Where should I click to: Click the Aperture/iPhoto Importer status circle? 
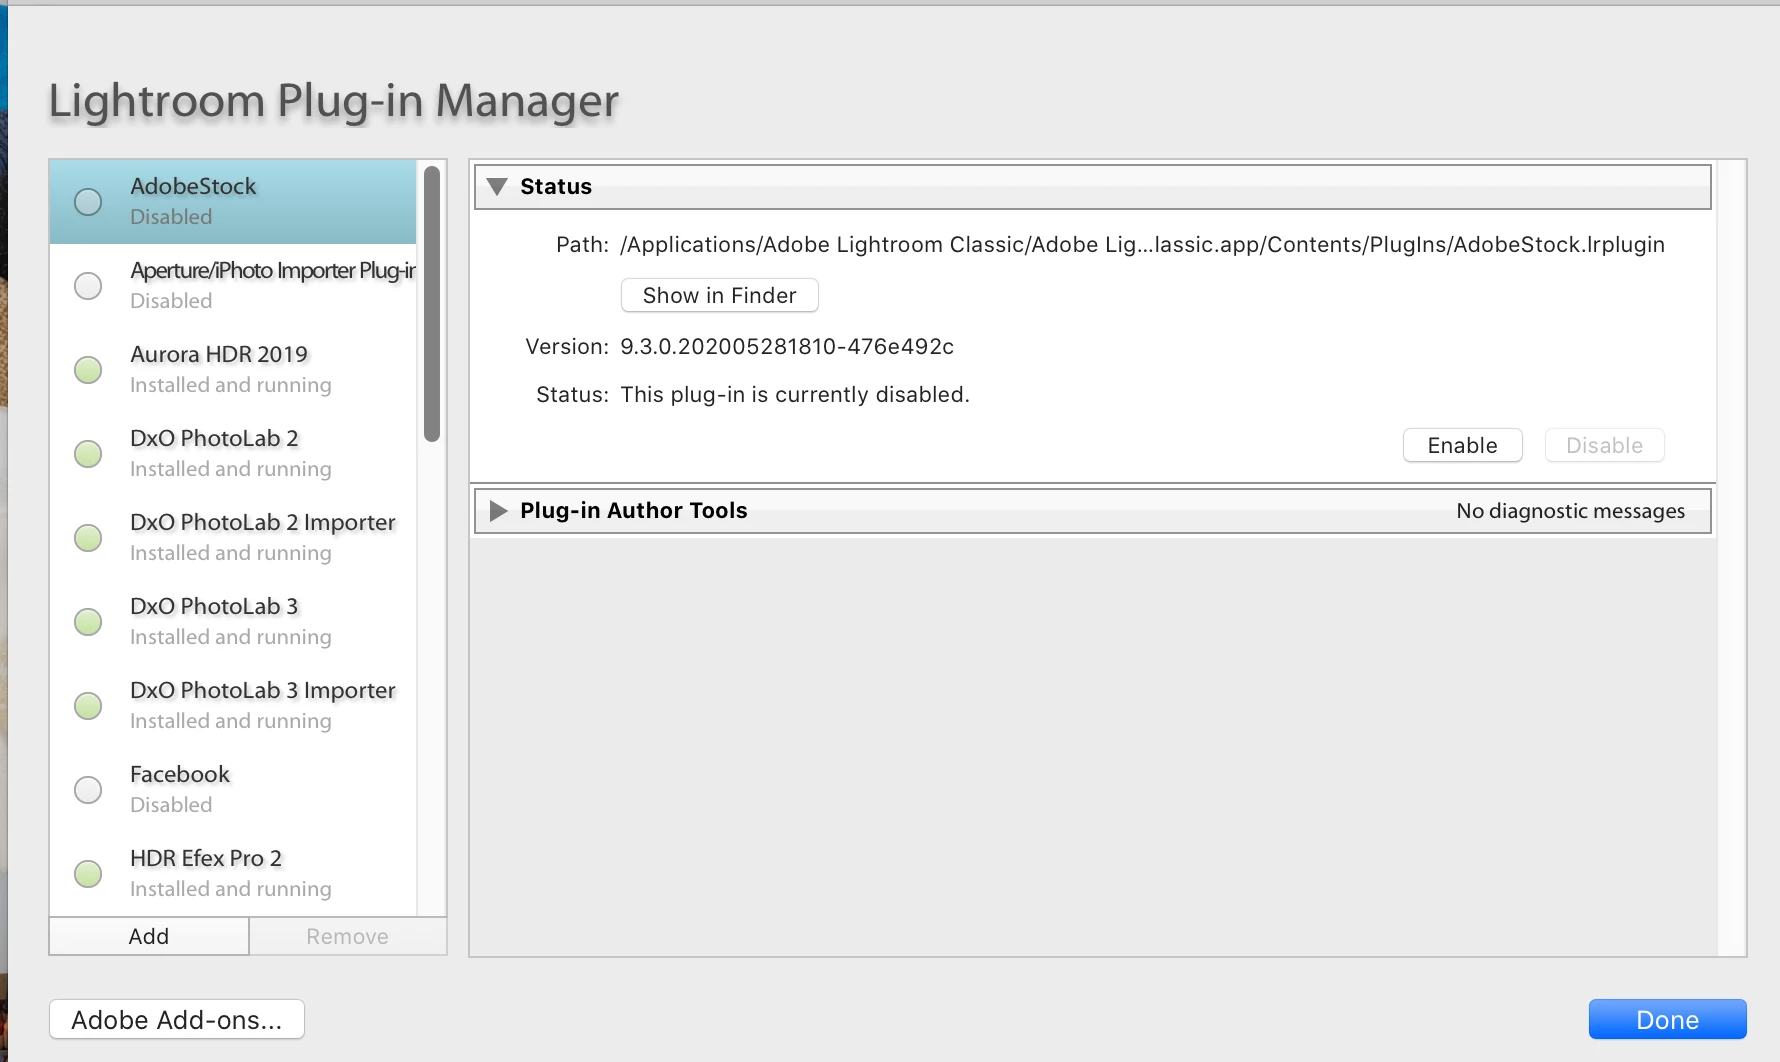pos(88,286)
